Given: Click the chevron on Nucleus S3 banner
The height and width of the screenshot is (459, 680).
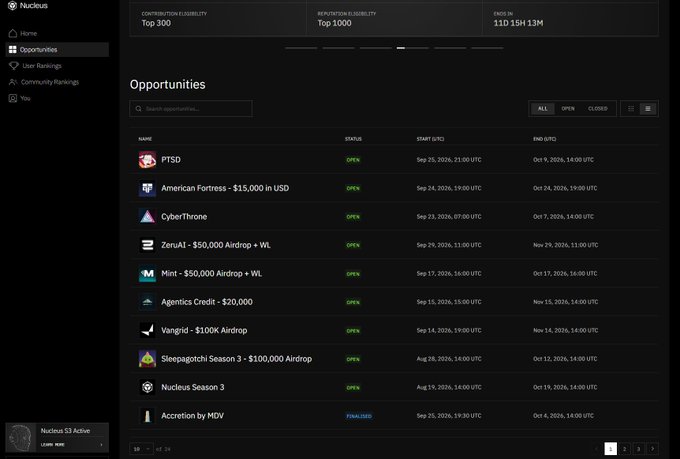Looking at the screenshot, I should click(x=101, y=445).
